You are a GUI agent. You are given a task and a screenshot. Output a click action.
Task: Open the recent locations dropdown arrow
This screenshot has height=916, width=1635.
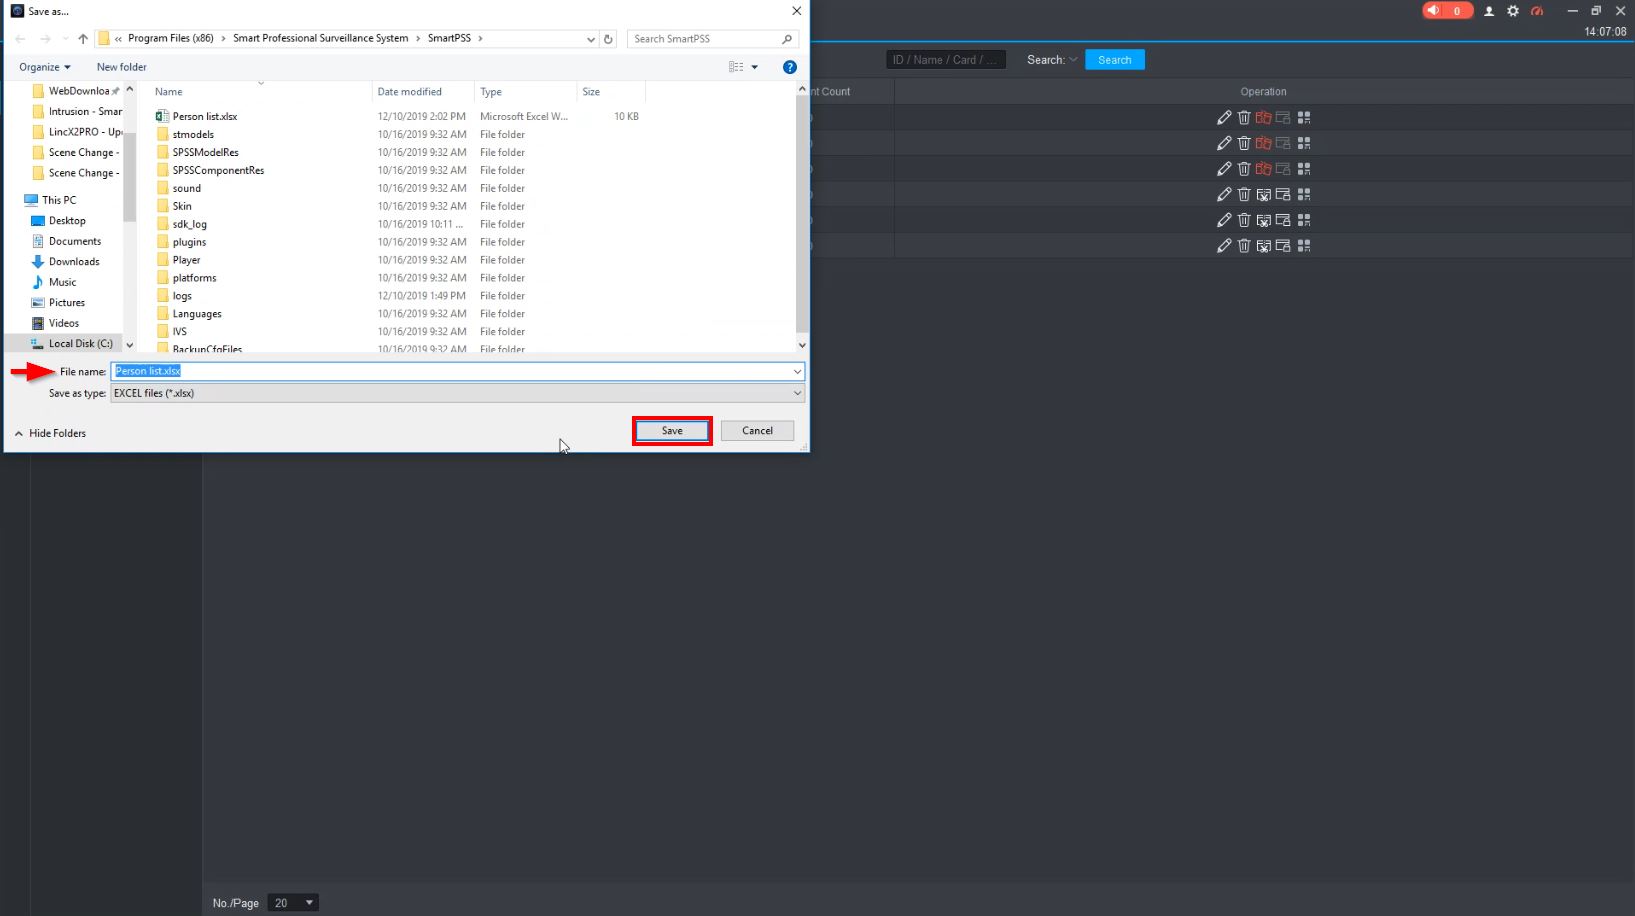click(66, 39)
